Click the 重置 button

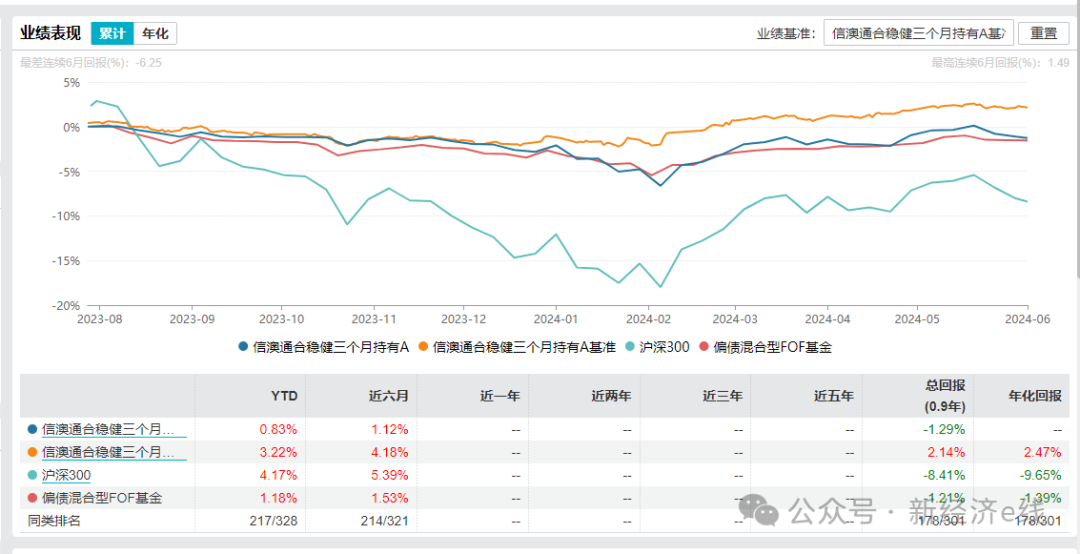[x=1043, y=33]
